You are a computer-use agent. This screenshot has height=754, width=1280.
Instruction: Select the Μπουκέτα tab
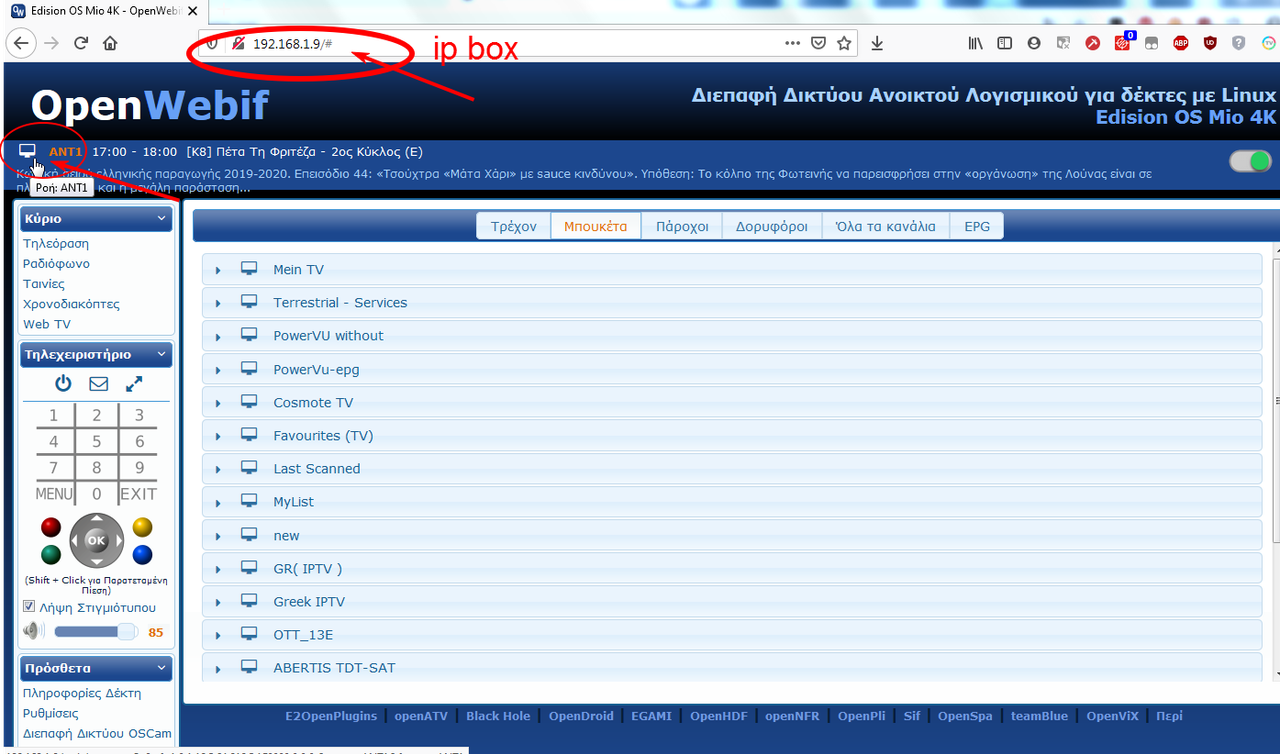click(596, 226)
